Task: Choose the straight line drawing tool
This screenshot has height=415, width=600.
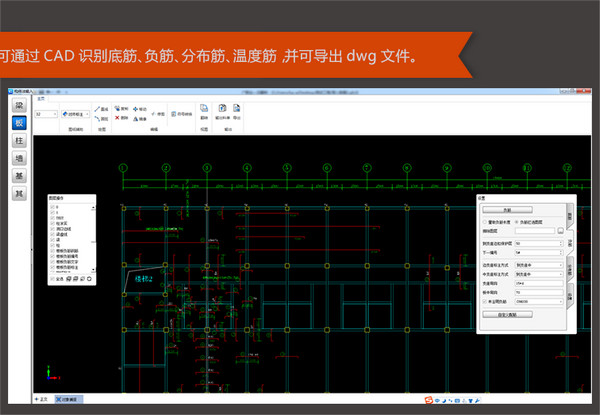Action: pyautogui.click(x=101, y=109)
